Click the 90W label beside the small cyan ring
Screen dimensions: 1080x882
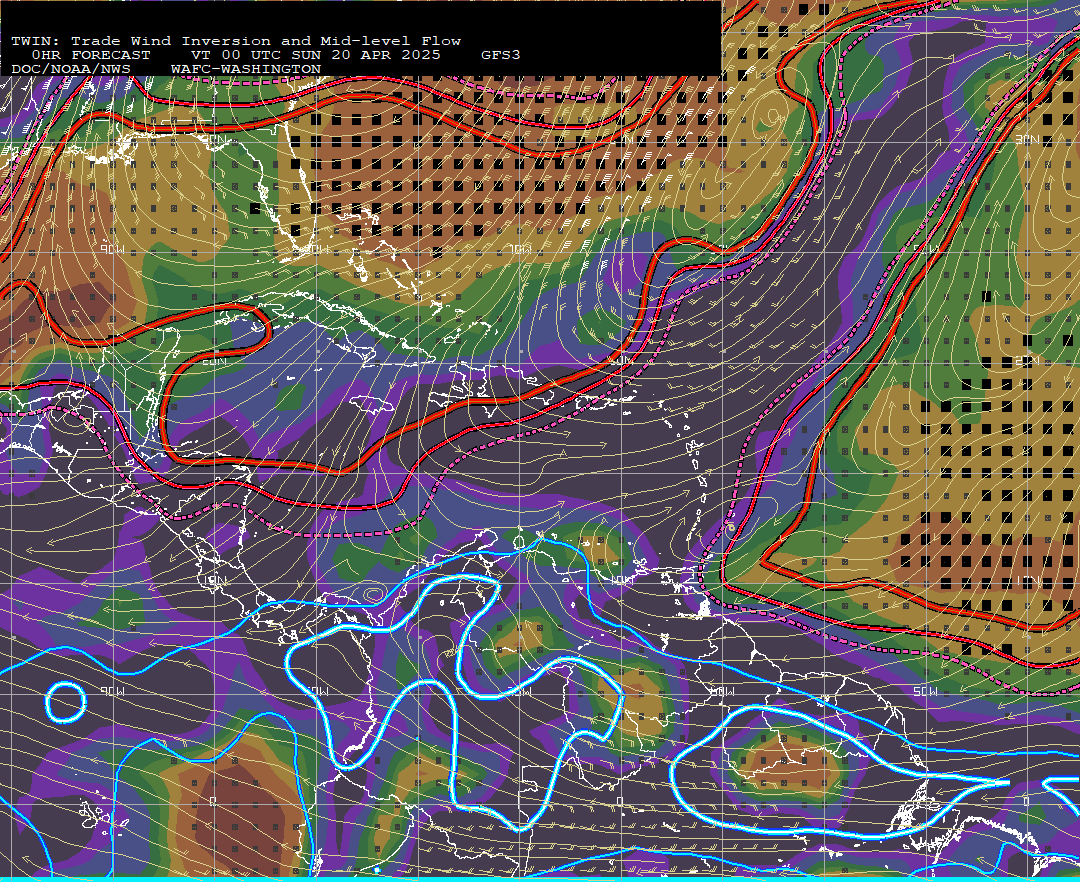(112, 691)
